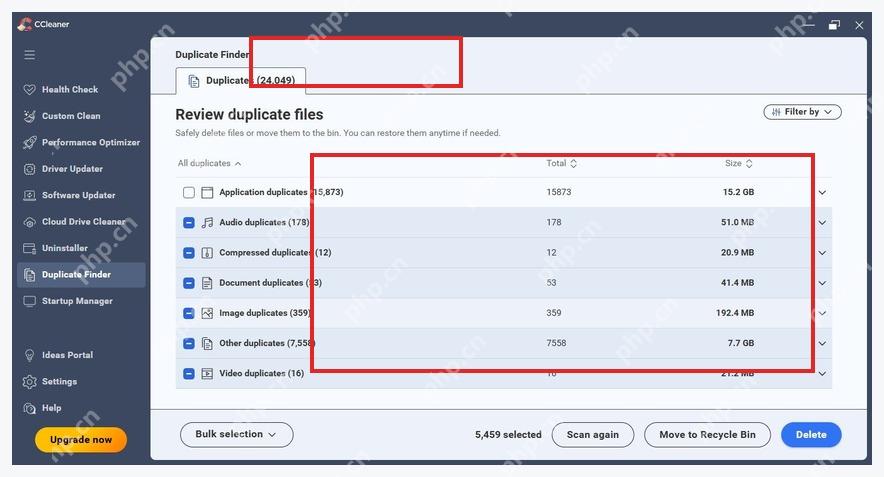This screenshot has width=884, height=477.
Task: Click the Scan again button
Action: (x=593, y=435)
